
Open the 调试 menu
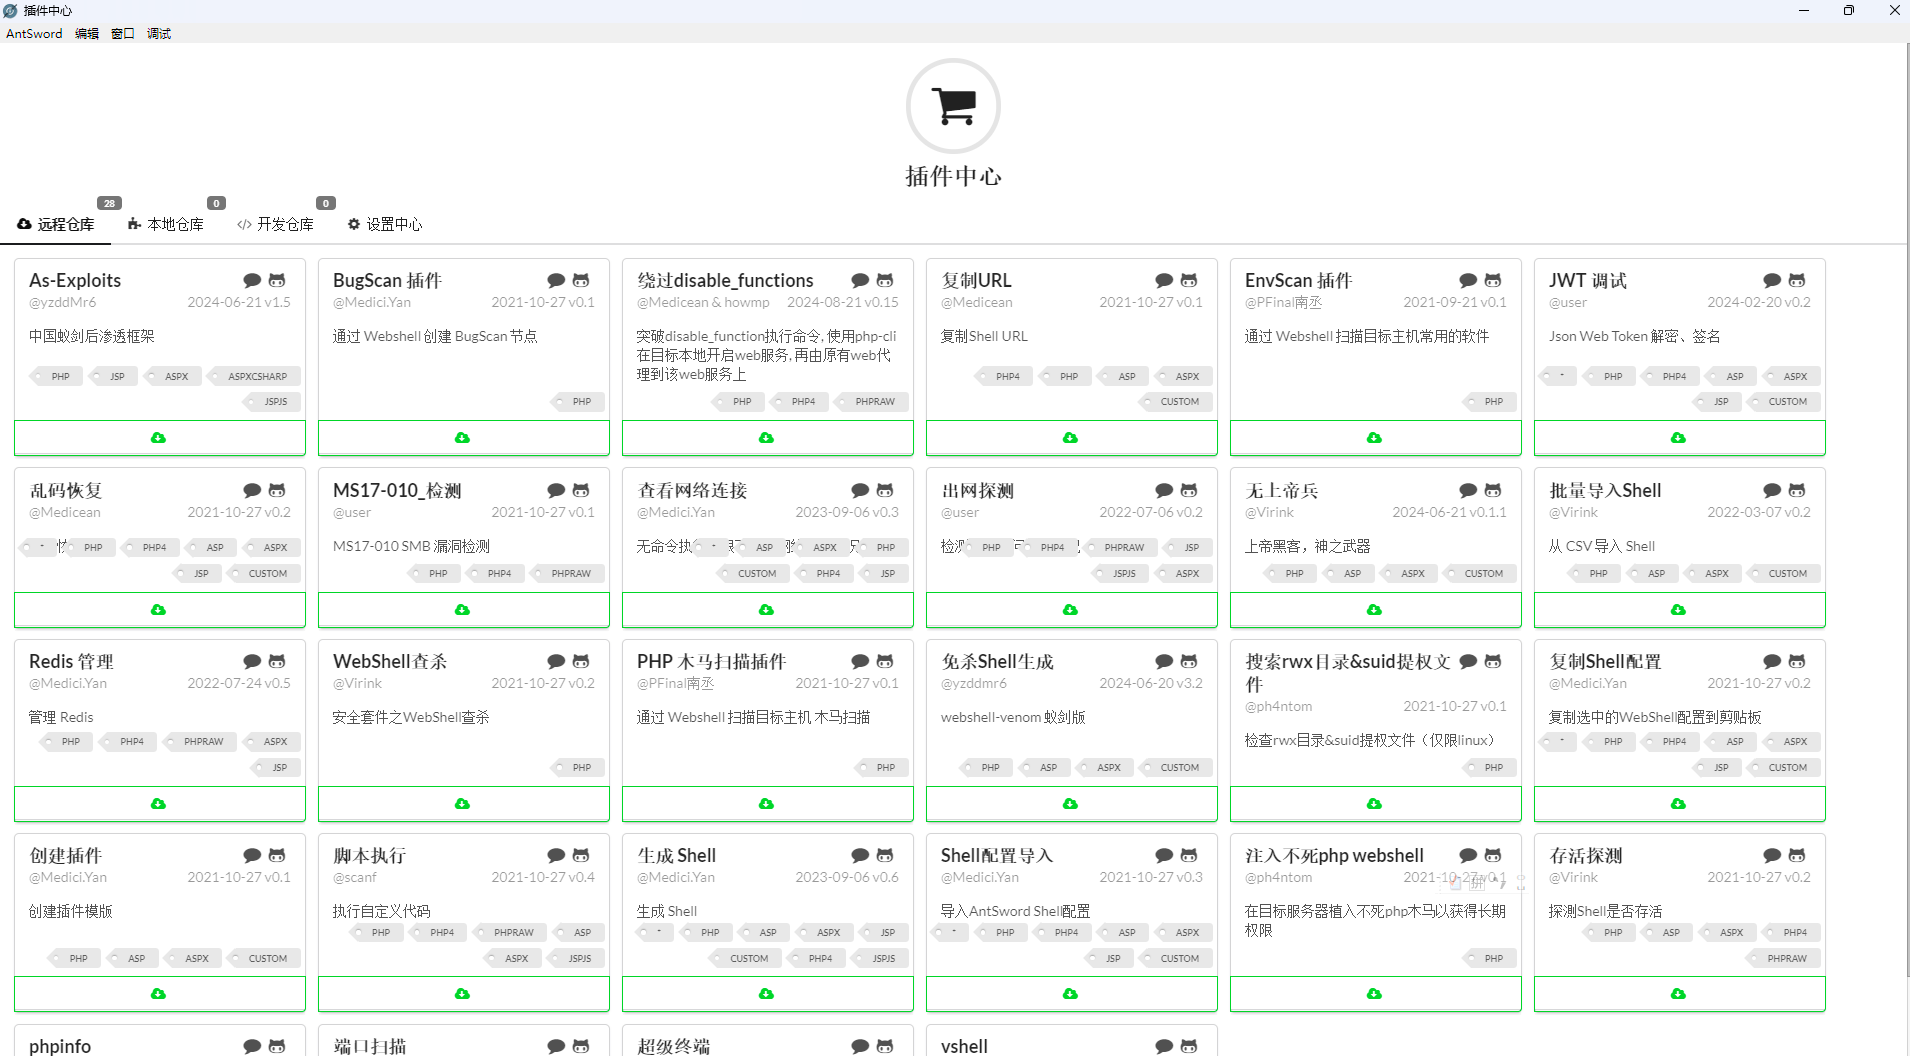(159, 33)
